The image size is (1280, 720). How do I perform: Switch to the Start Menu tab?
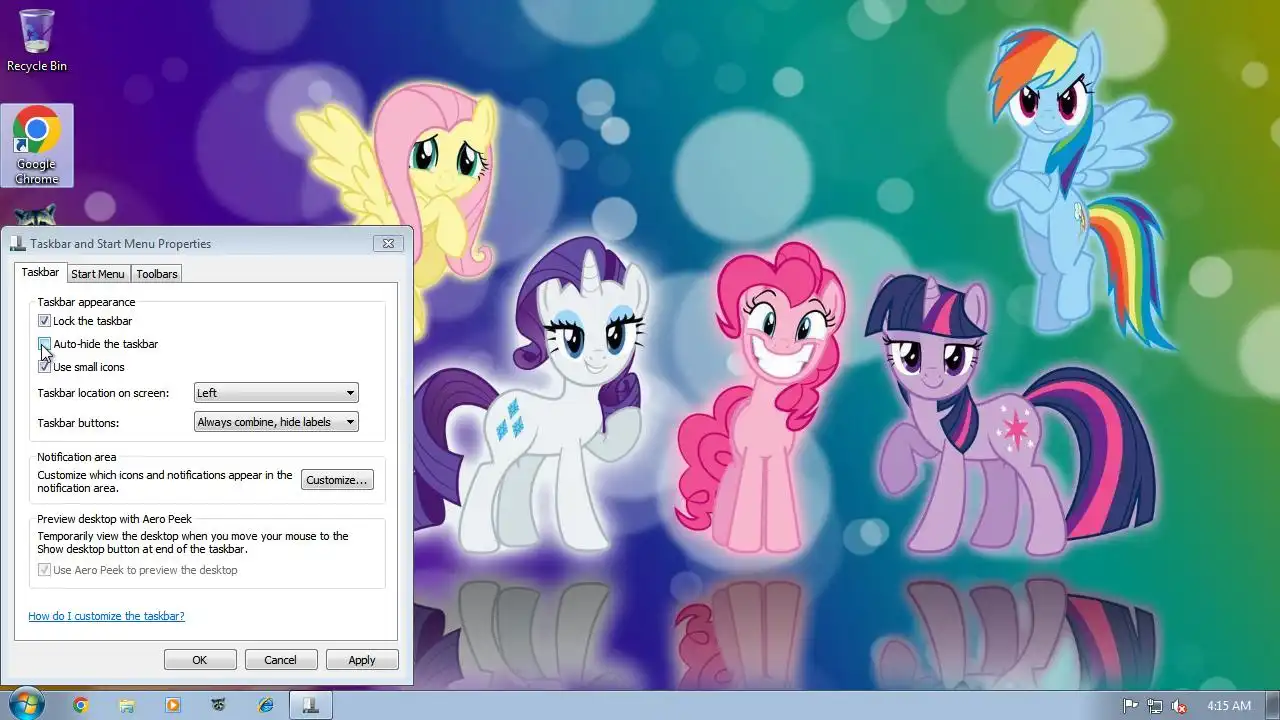(98, 274)
